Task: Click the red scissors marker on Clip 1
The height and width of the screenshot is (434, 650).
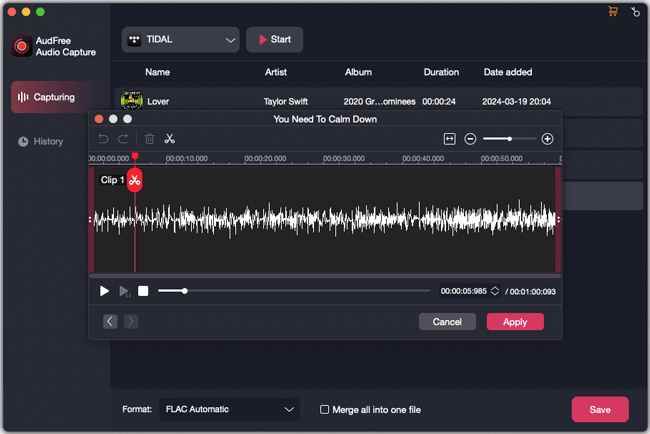Action: [135, 180]
